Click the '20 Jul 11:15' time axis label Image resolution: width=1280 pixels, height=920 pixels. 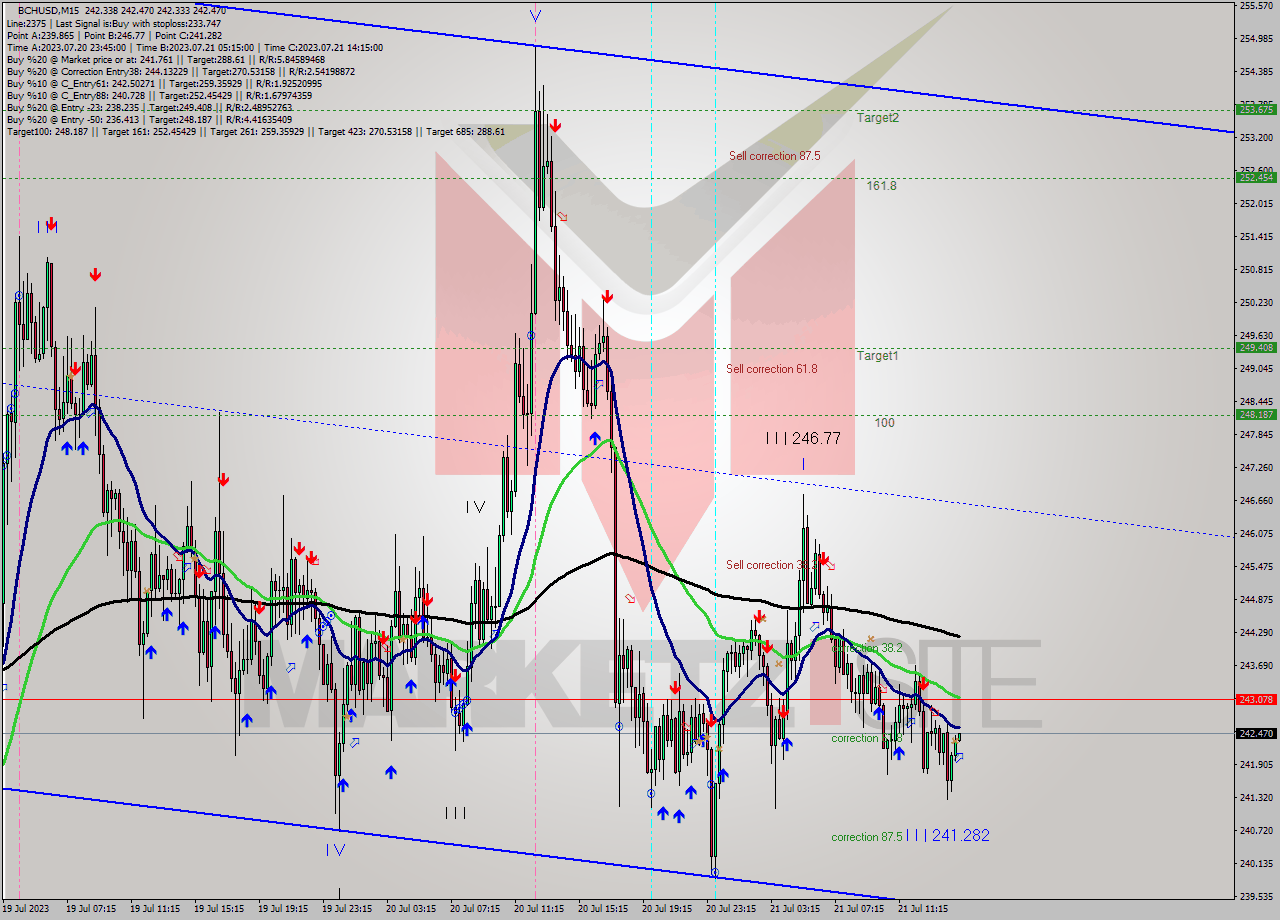click(539, 910)
